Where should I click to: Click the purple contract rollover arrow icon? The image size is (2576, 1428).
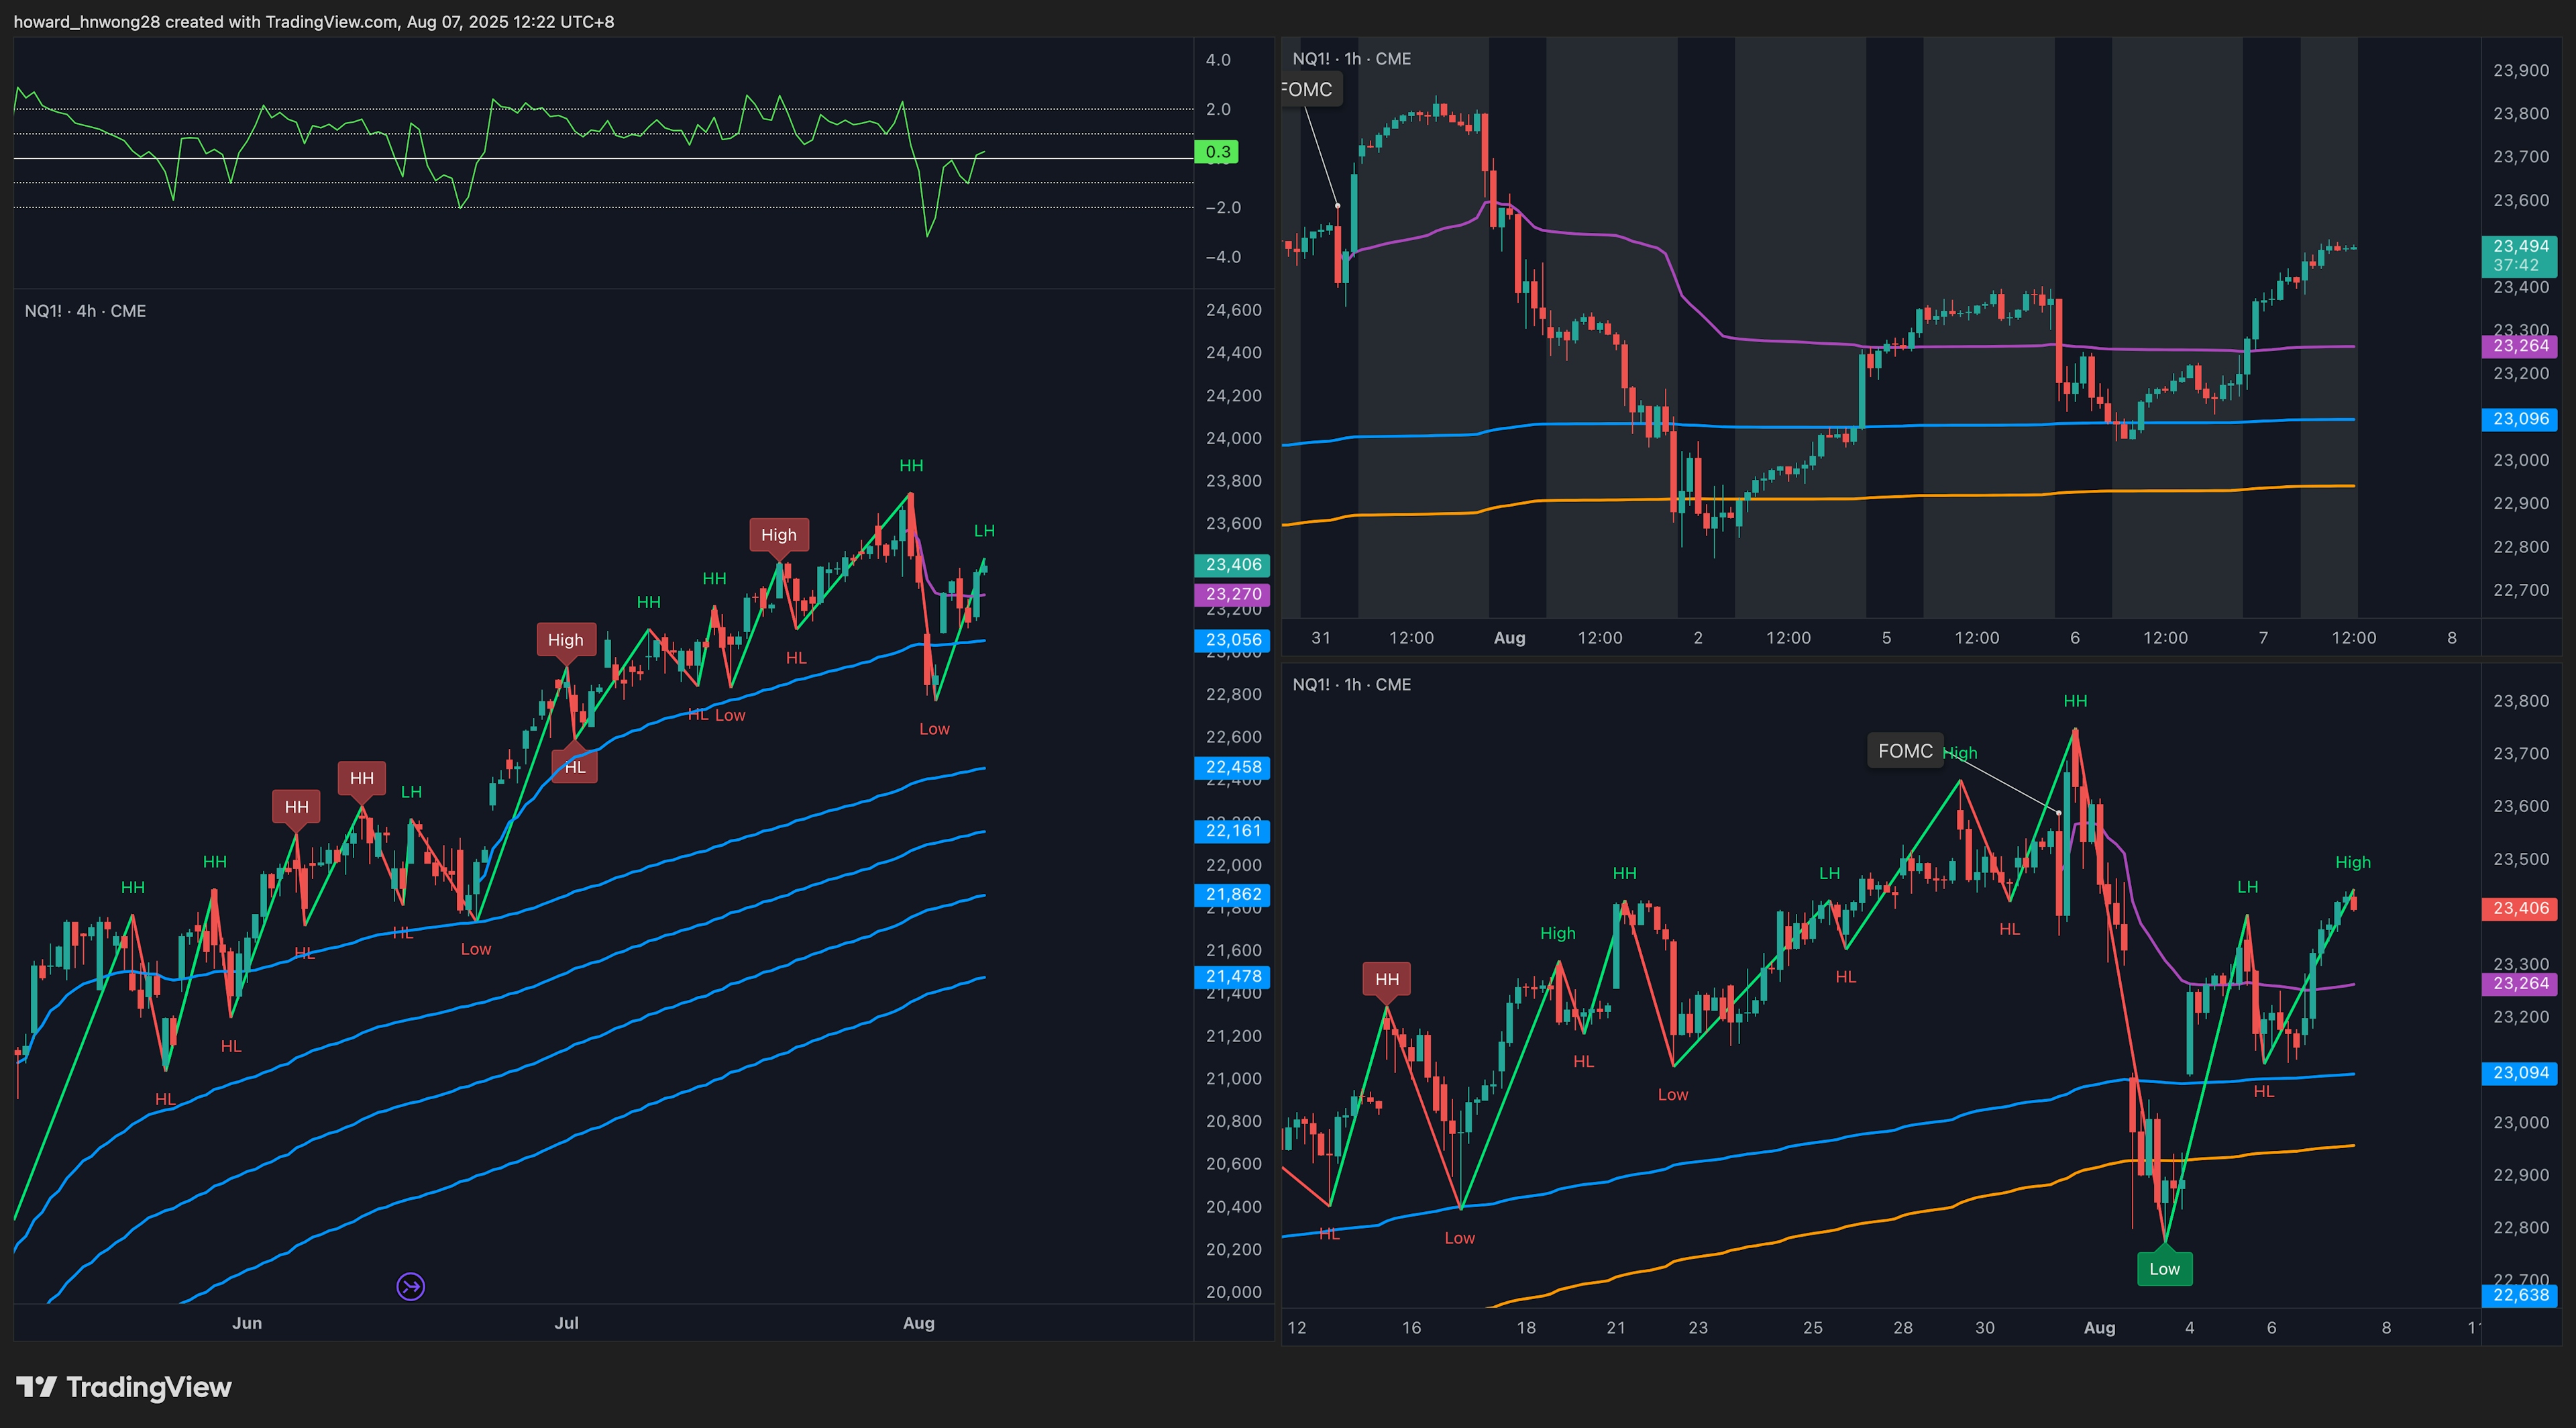(x=410, y=1286)
